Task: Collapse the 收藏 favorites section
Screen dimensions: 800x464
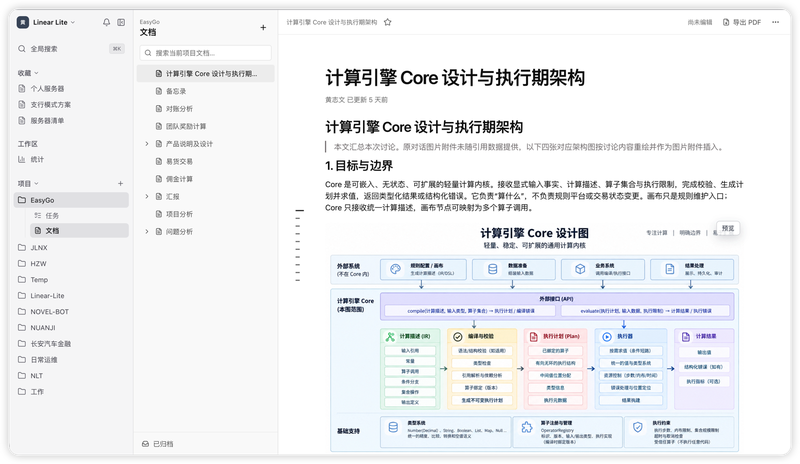Action: click(28, 73)
